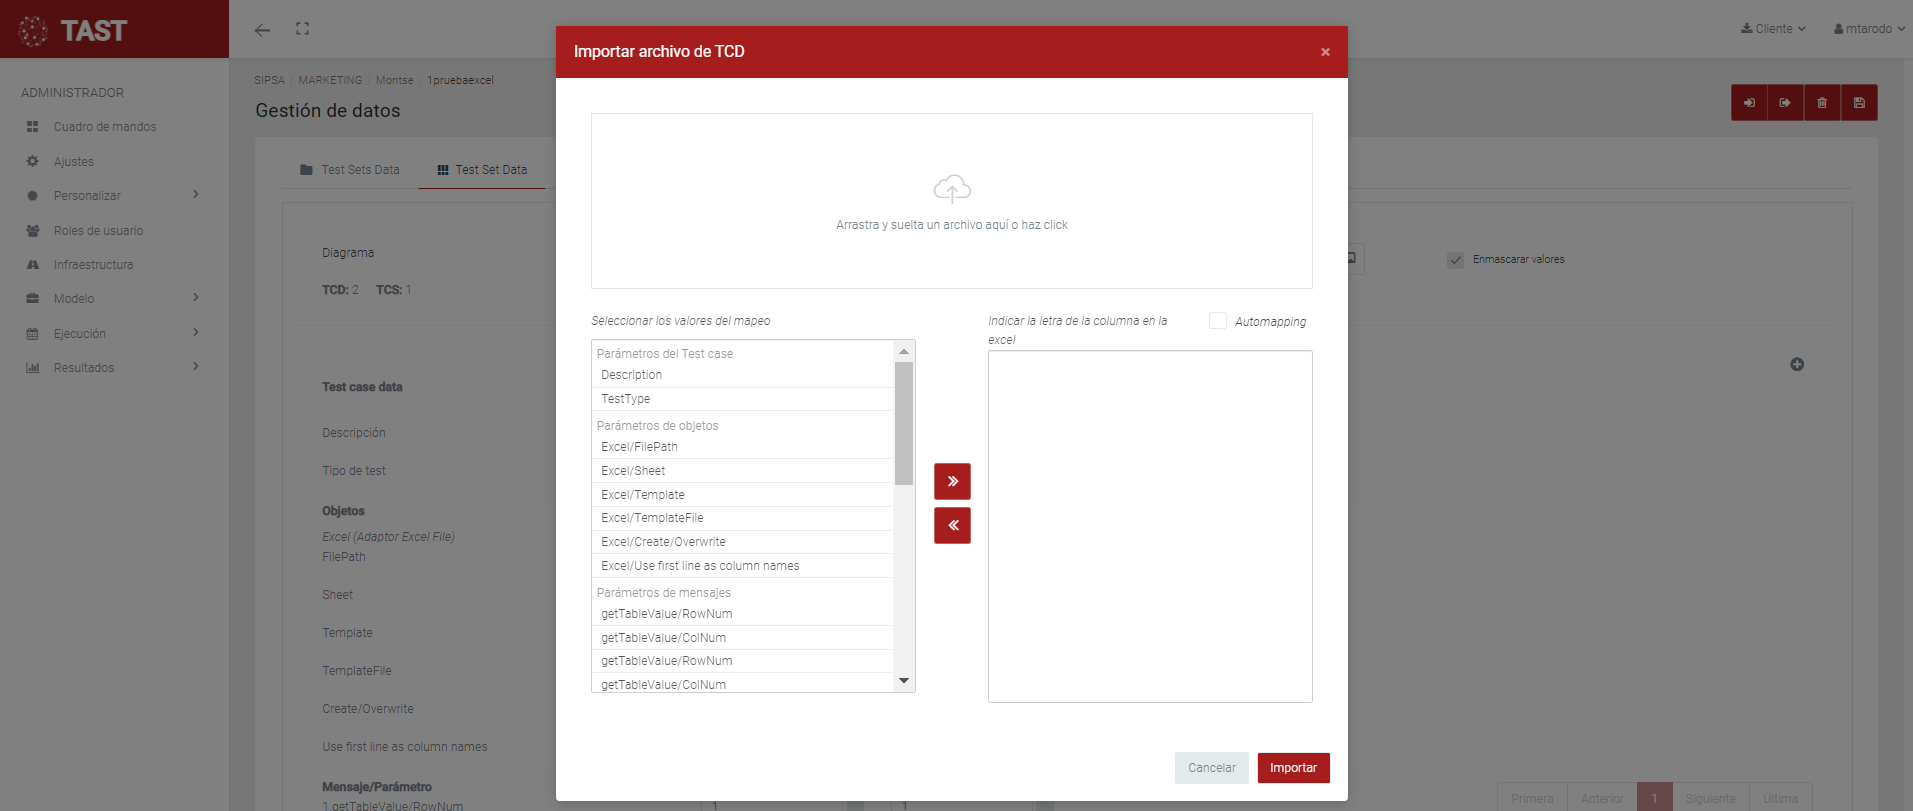Toggle fullscreen expand icon in header

302,29
